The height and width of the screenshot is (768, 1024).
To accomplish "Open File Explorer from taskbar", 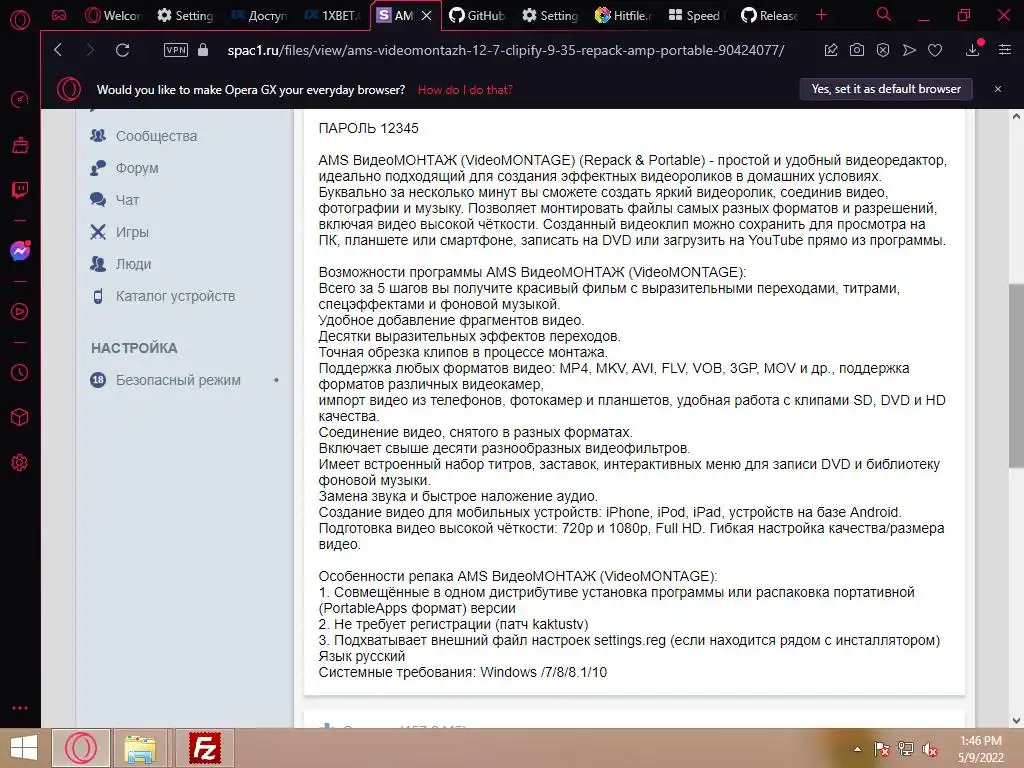I will coord(141,748).
